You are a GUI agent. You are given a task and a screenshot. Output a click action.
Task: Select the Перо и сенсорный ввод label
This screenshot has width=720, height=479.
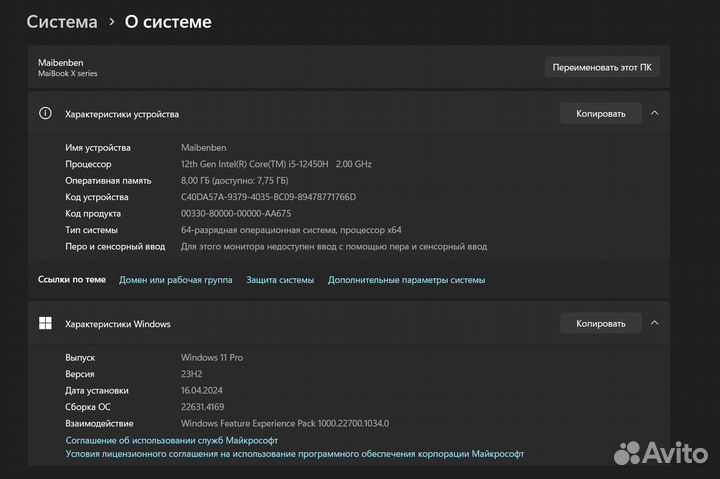[x=115, y=247]
